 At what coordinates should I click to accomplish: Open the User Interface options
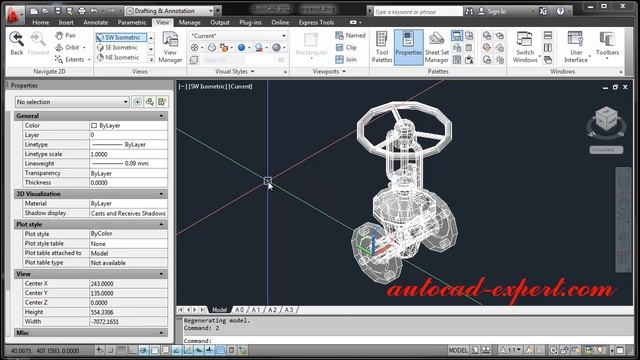pos(576,47)
